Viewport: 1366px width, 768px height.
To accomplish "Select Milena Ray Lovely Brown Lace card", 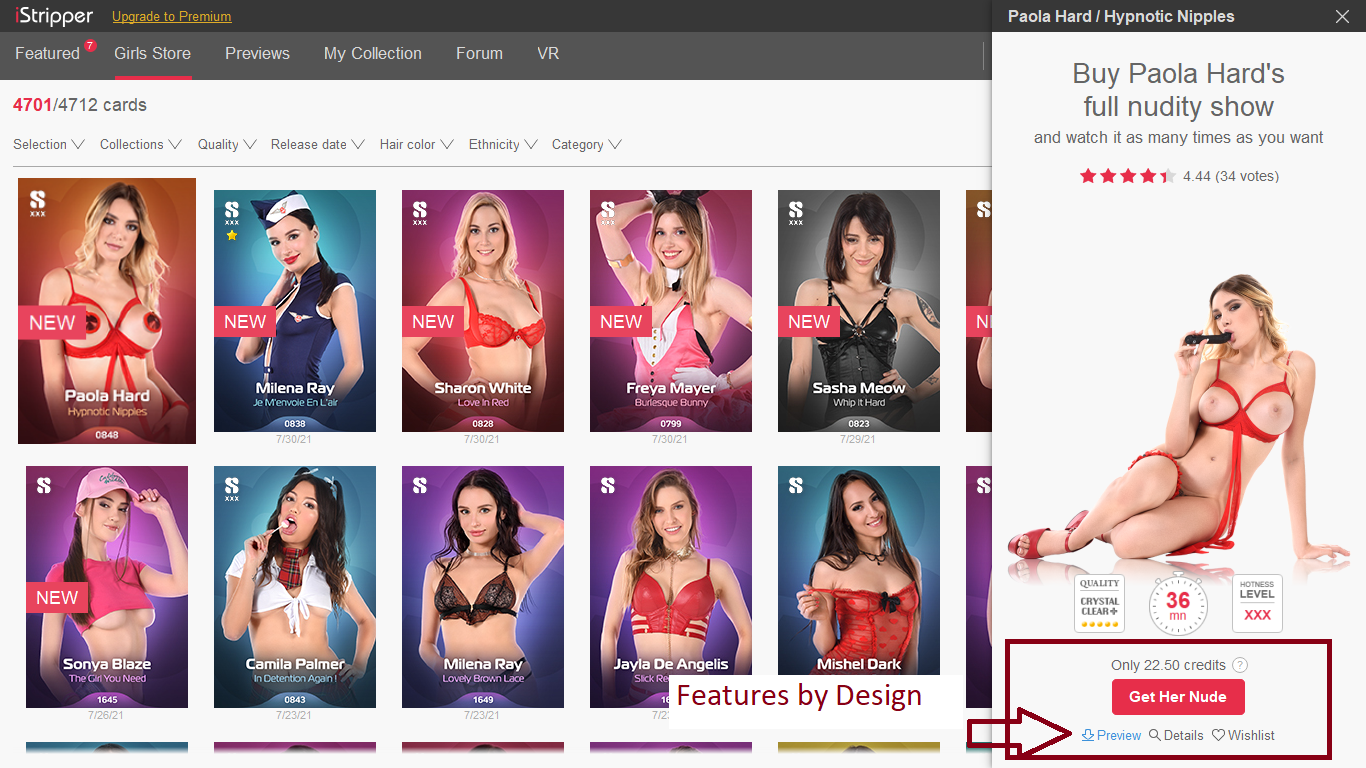I will (x=483, y=587).
